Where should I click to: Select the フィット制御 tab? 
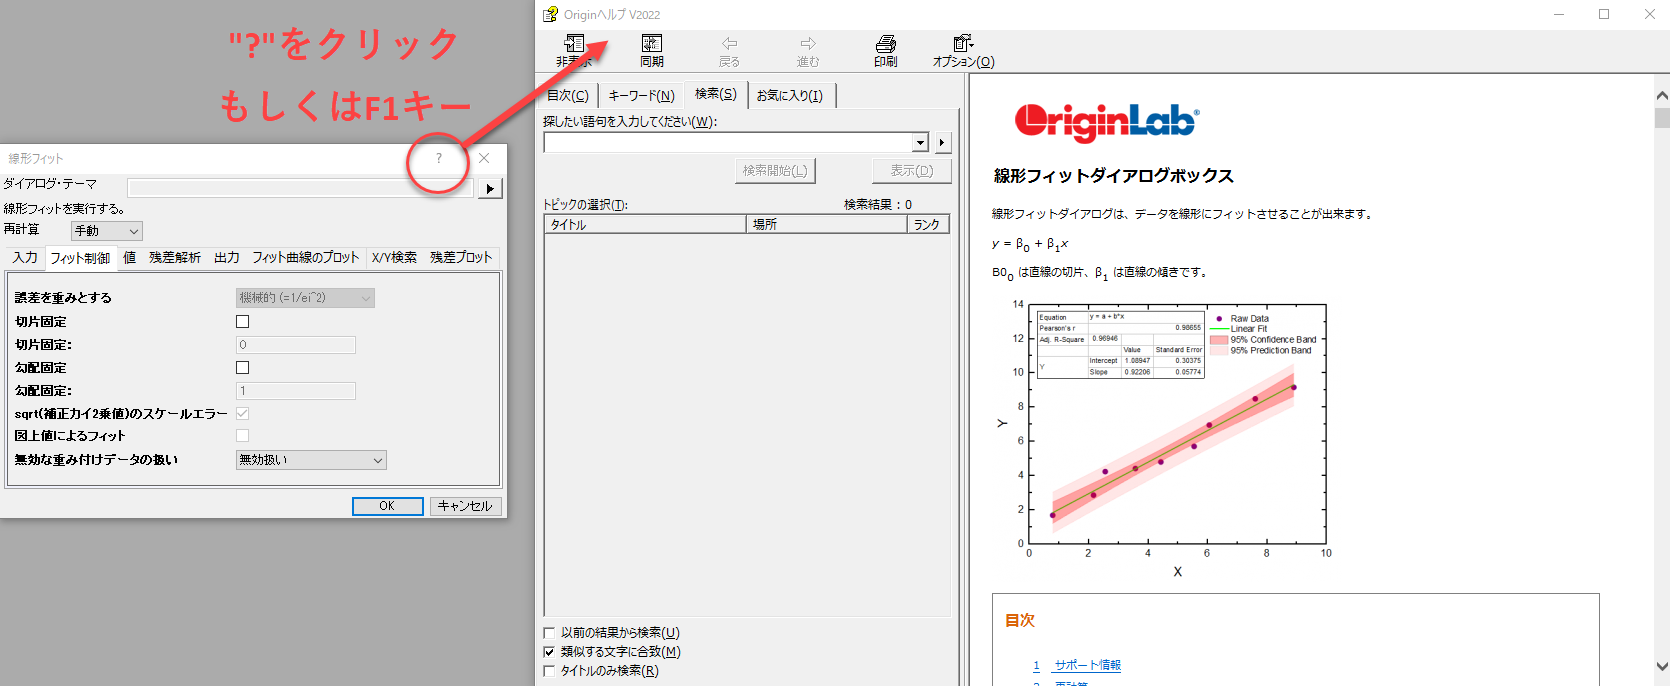[x=80, y=258]
